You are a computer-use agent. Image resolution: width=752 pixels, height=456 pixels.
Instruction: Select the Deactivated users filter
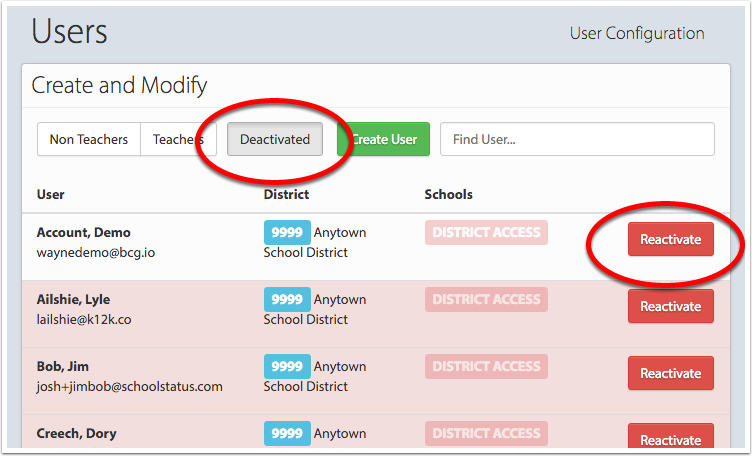[x=275, y=139]
